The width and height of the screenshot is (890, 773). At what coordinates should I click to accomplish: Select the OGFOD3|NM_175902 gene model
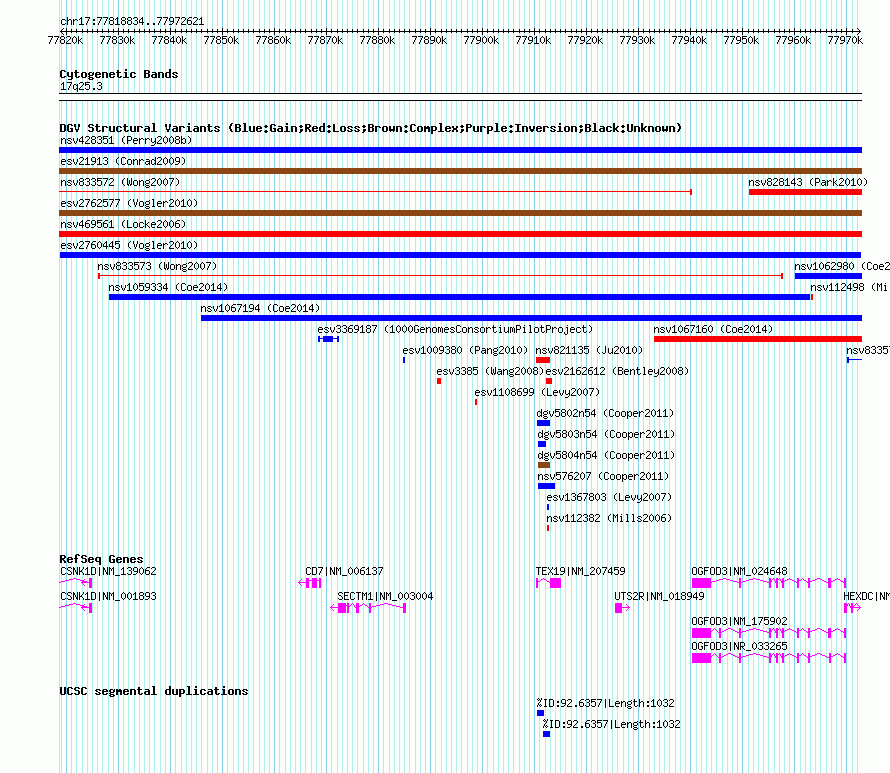click(769, 633)
